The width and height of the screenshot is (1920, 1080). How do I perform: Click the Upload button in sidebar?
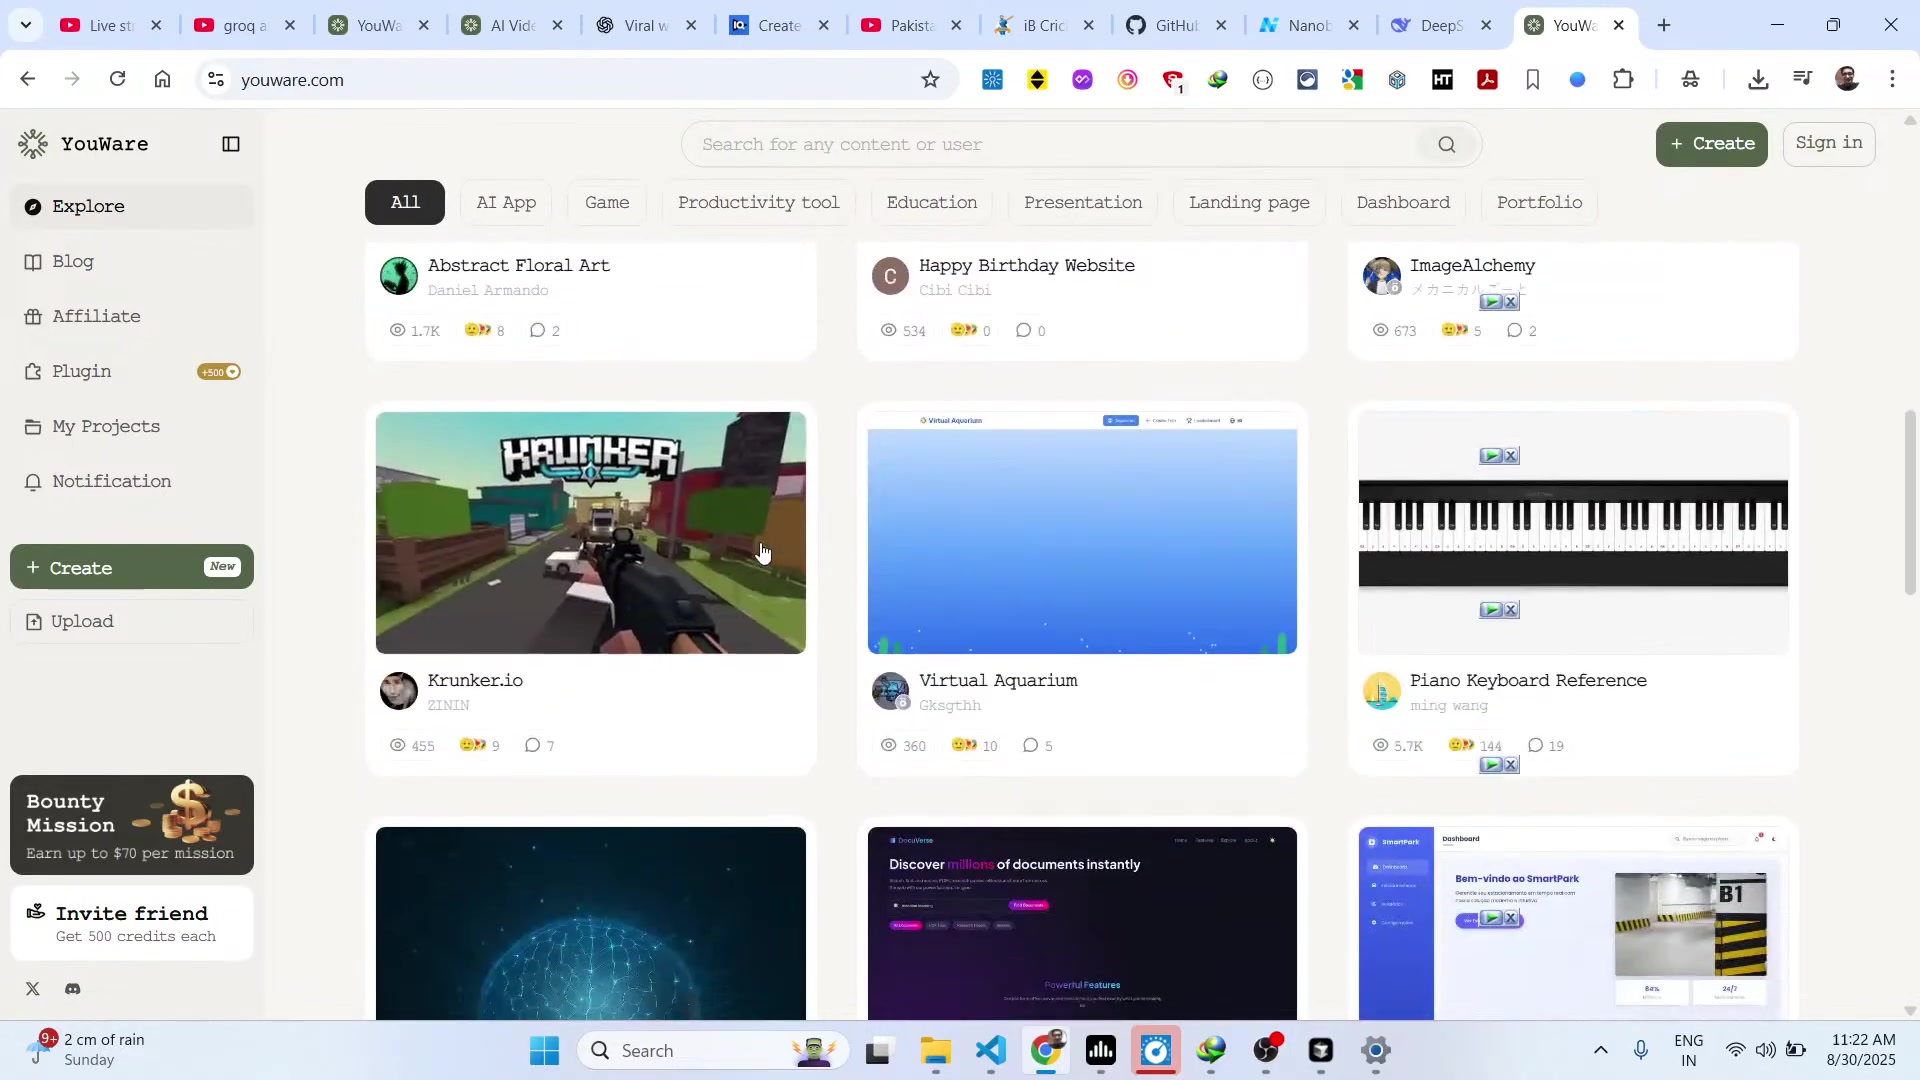pos(132,621)
